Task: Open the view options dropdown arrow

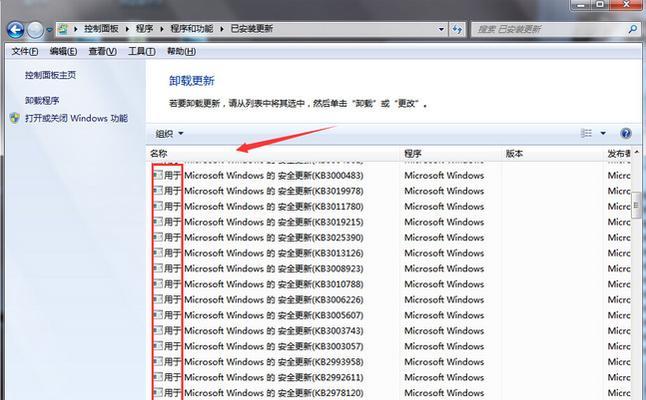Action: (x=603, y=133)
